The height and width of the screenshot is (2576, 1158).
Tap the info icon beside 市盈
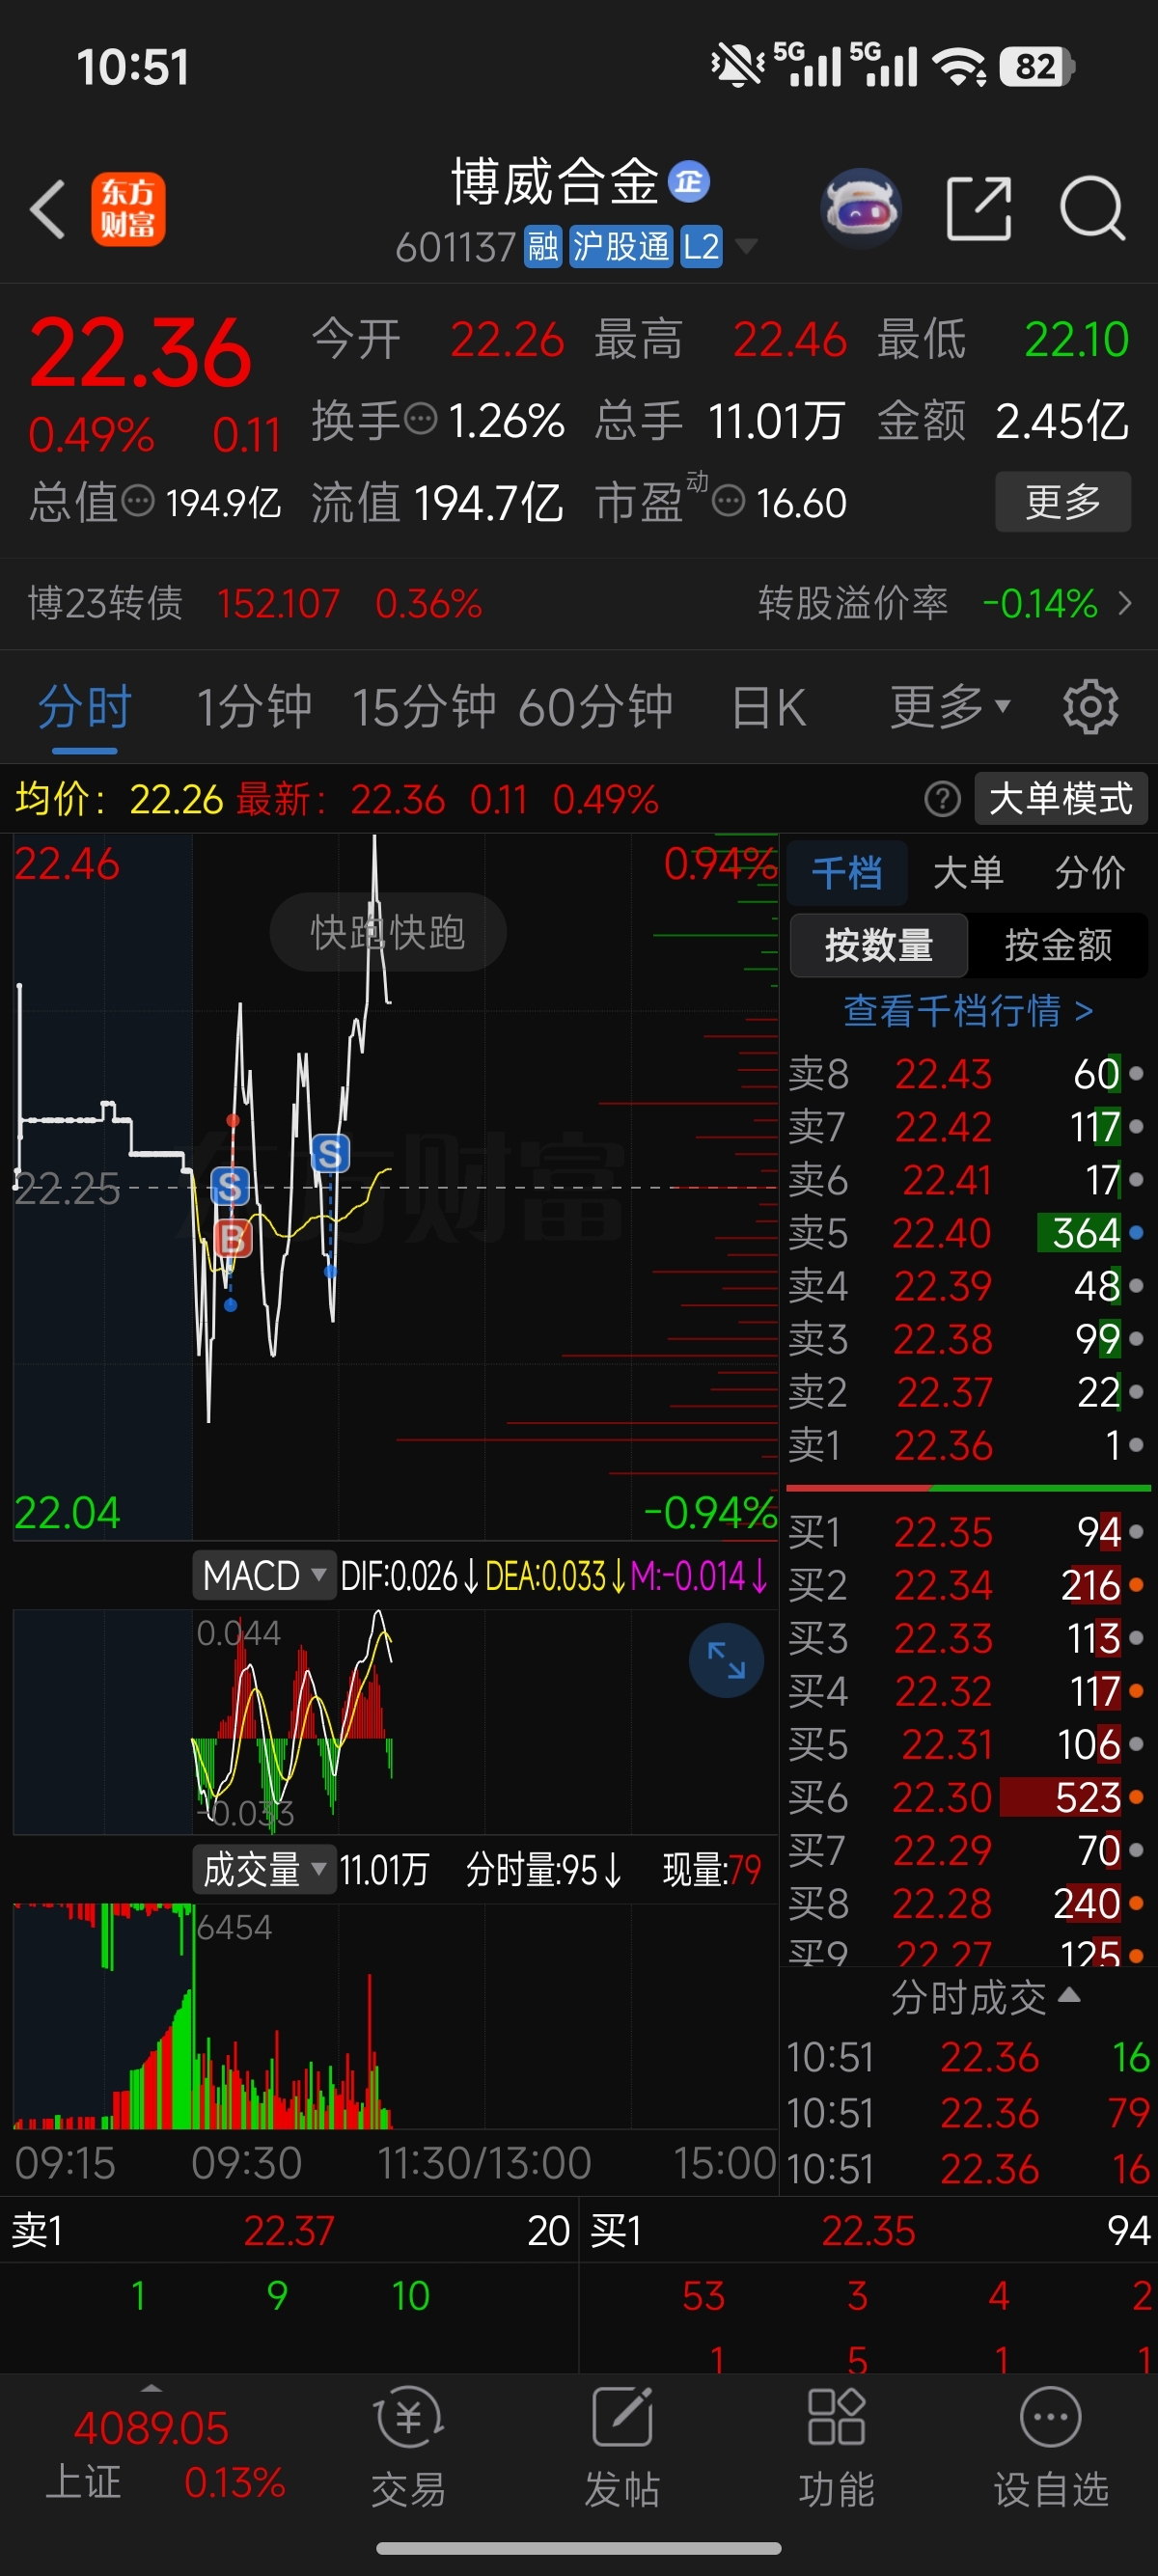(728, 500)
